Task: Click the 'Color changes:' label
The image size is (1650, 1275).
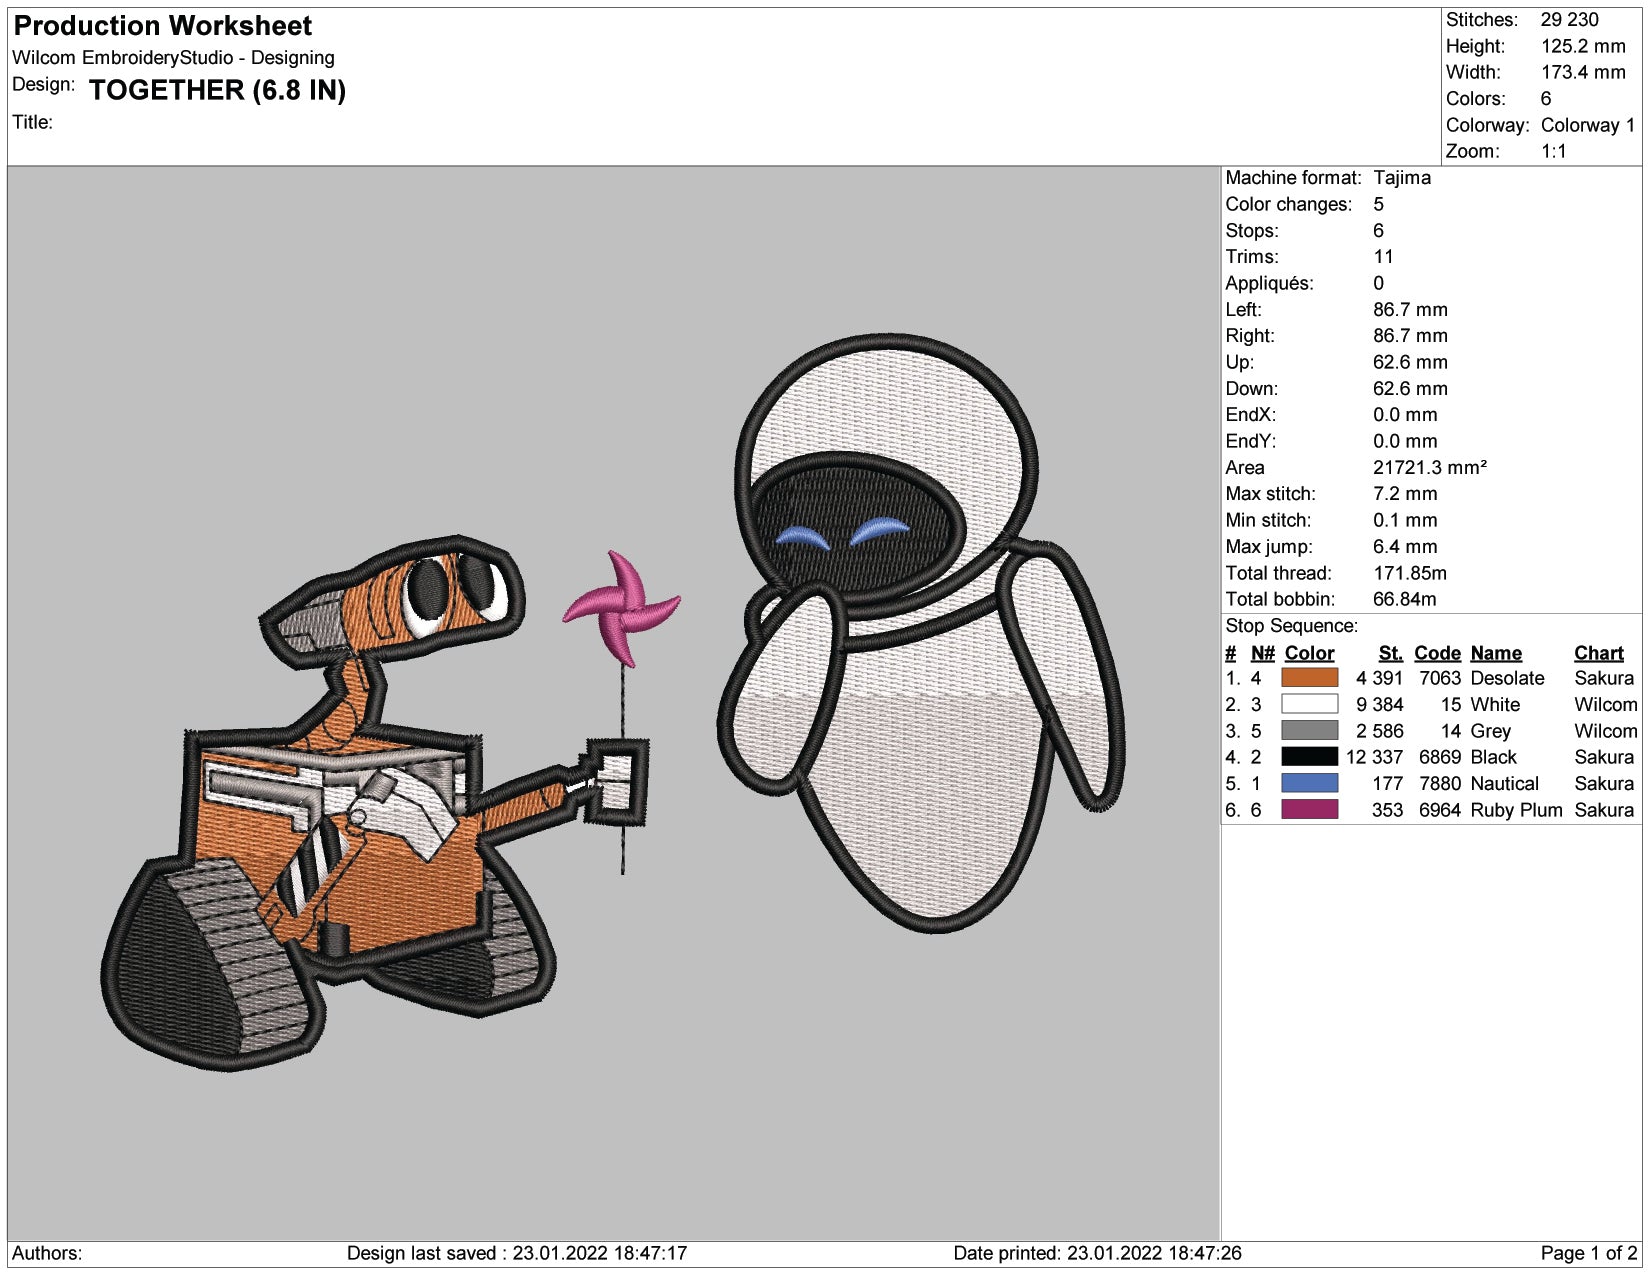Action: [x=1288, y=204]
